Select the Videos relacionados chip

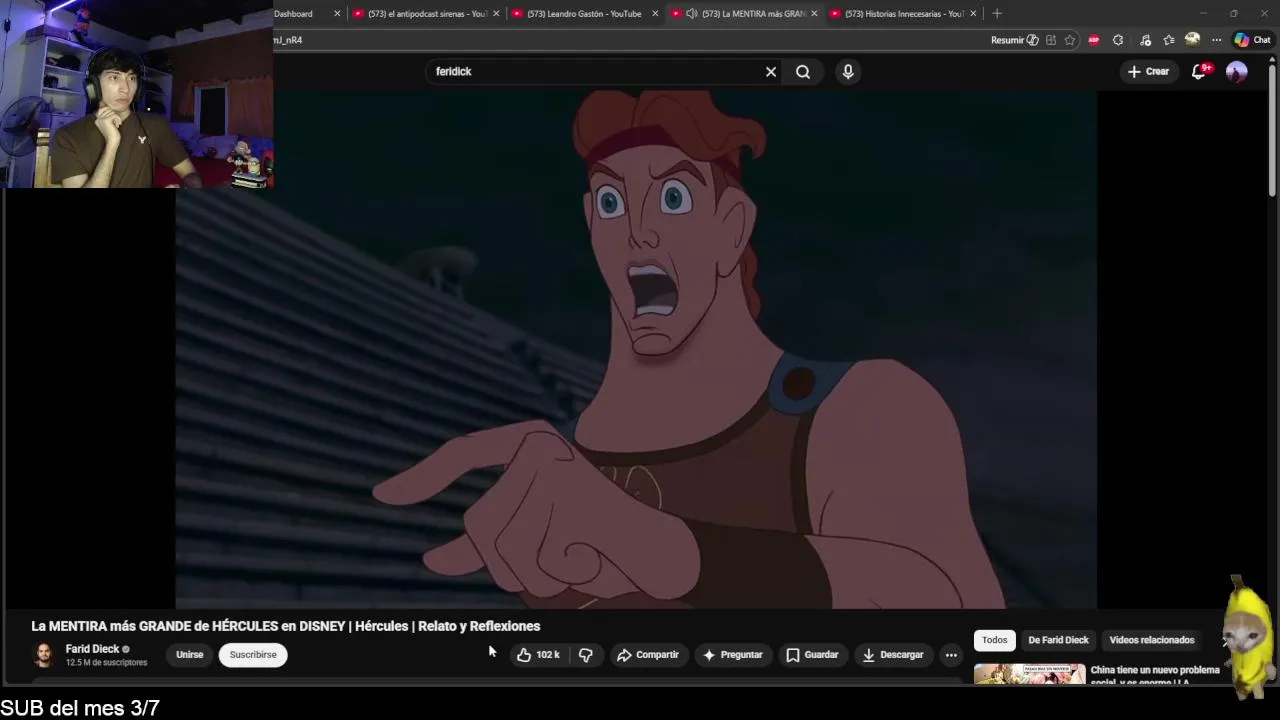tap(1152, 640)
